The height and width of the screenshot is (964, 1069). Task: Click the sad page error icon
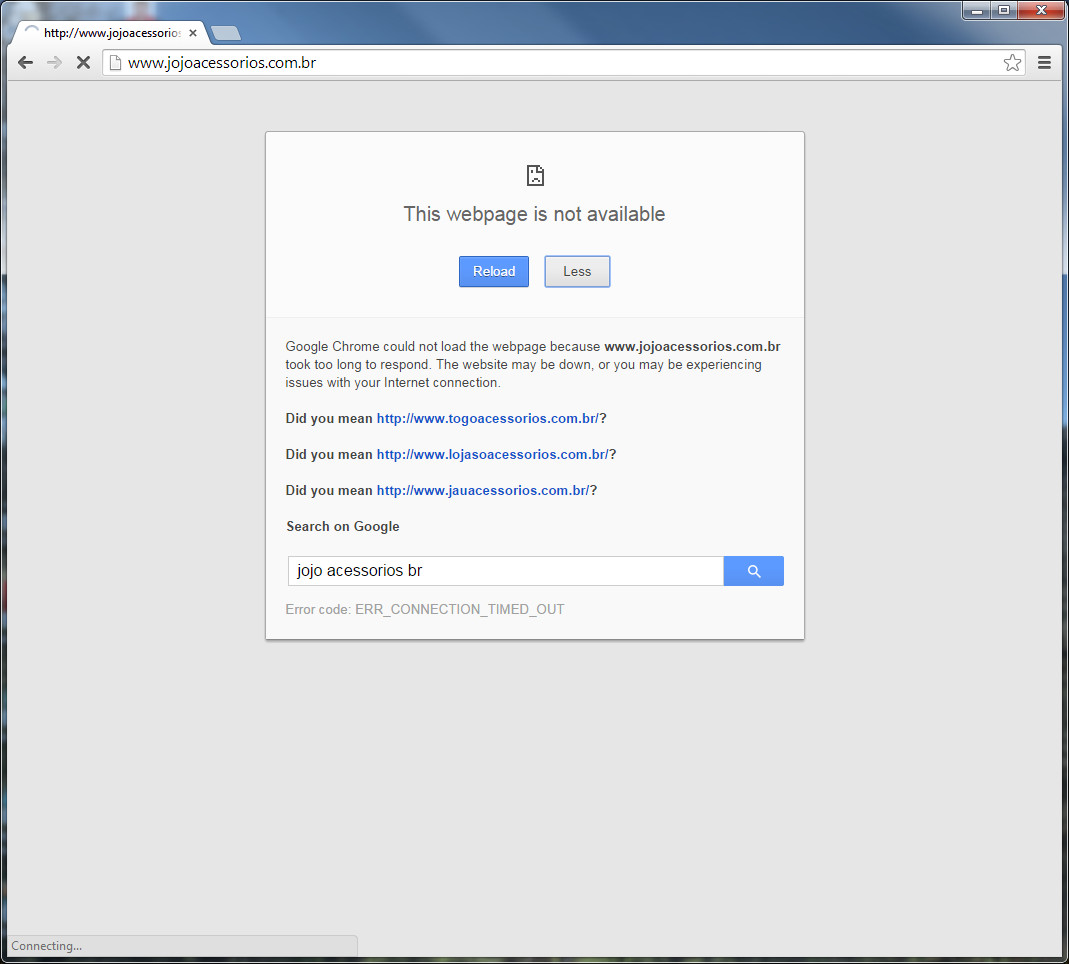[535, 175]
